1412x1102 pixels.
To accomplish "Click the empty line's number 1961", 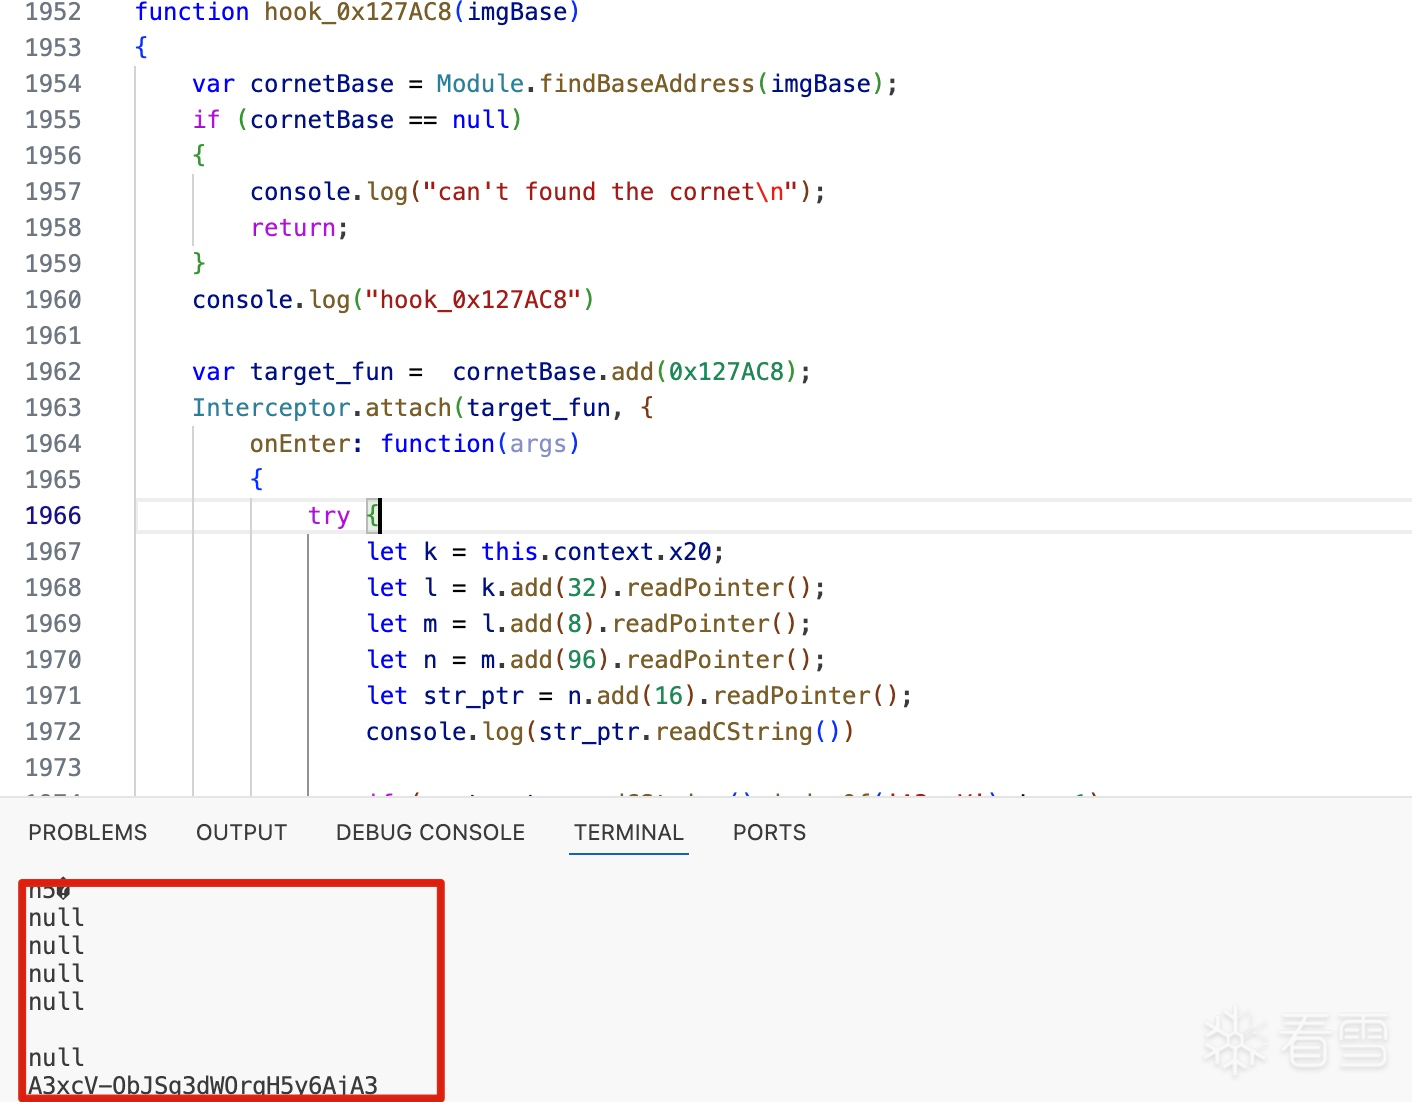I will click(x=53, y=336).
